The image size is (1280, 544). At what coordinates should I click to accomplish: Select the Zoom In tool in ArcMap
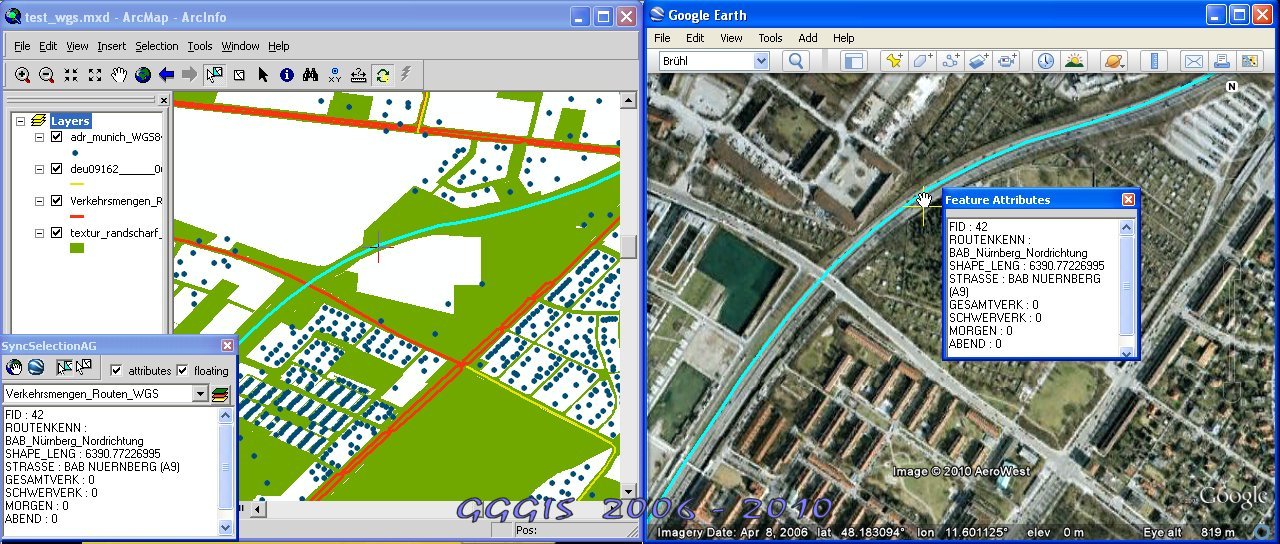[22, 75]
